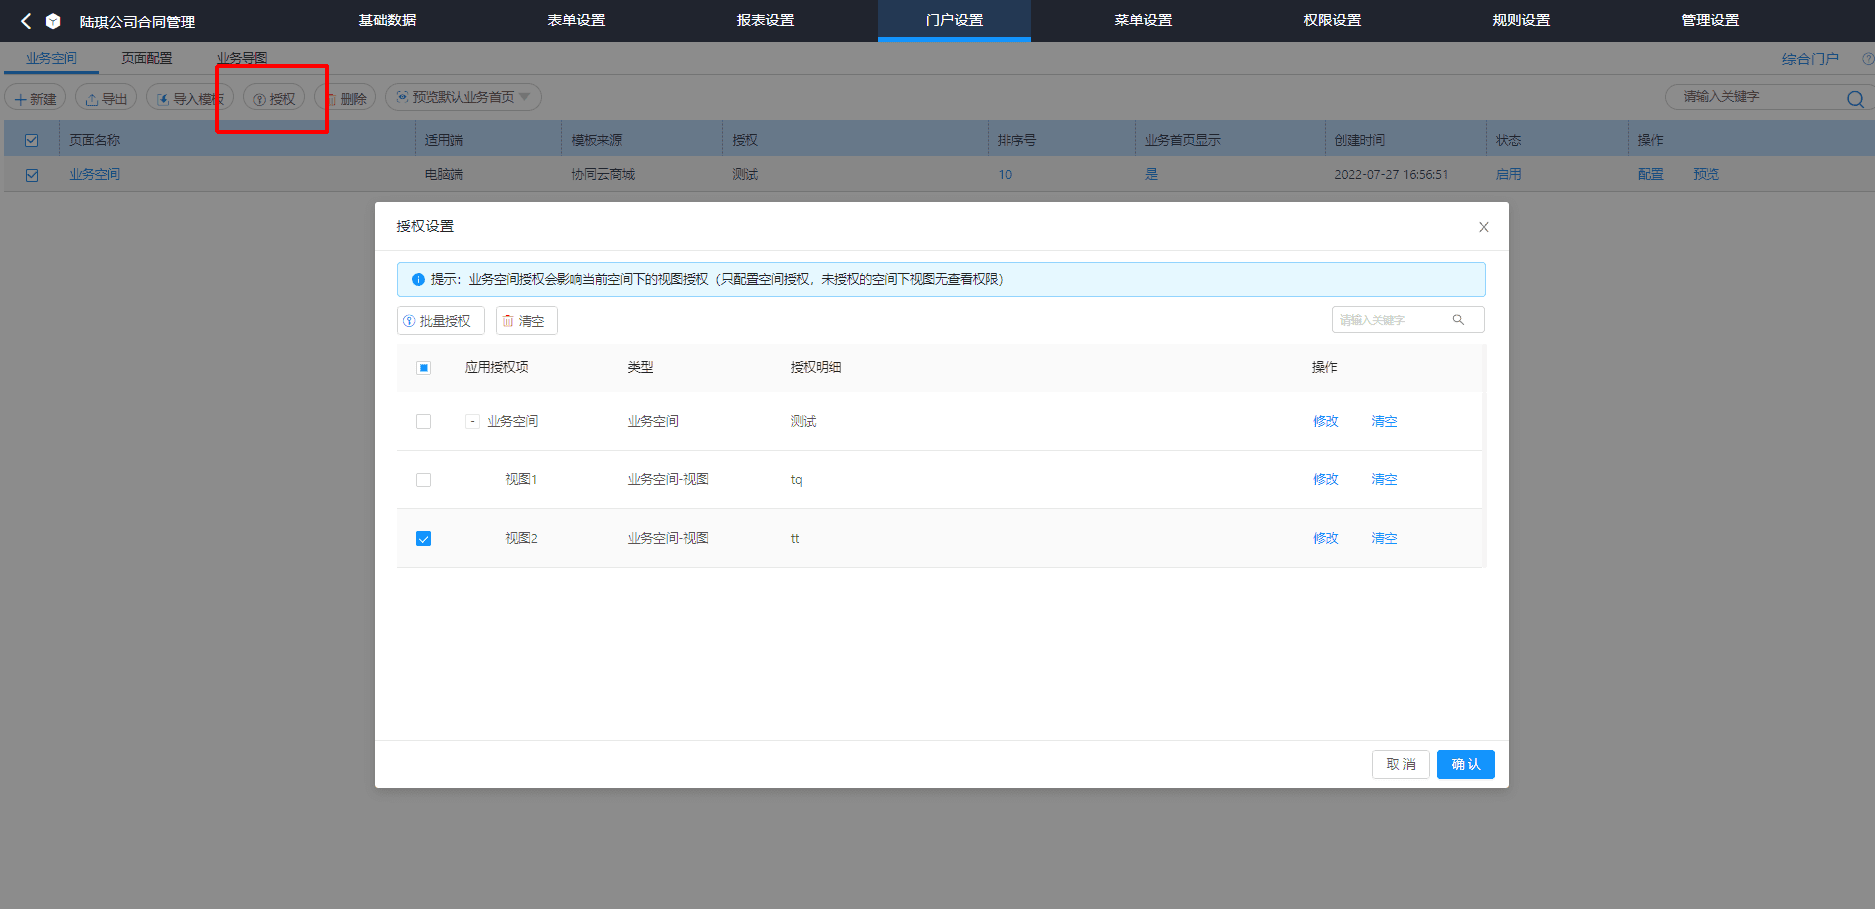Viewport: 1875px width, 909px height.
Task: Open the 业务空间 link in the page table
Action: click(95, 174)
